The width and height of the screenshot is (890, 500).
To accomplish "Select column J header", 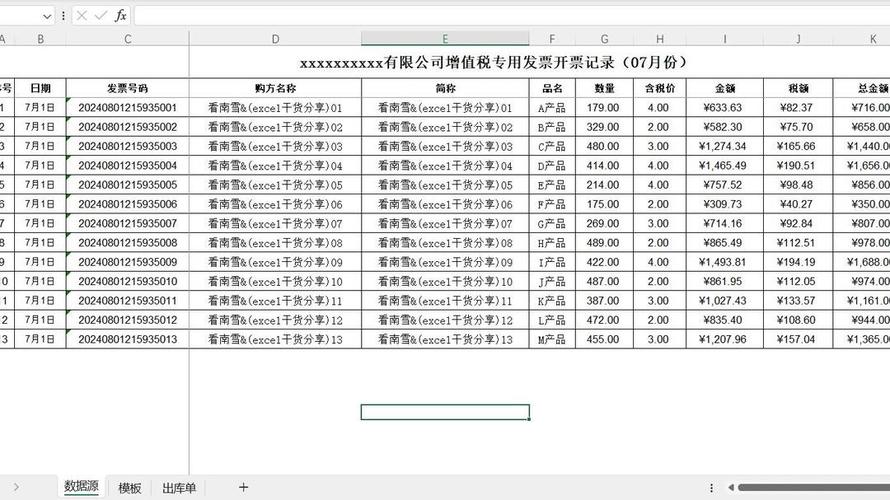I will tap(798, 39).
